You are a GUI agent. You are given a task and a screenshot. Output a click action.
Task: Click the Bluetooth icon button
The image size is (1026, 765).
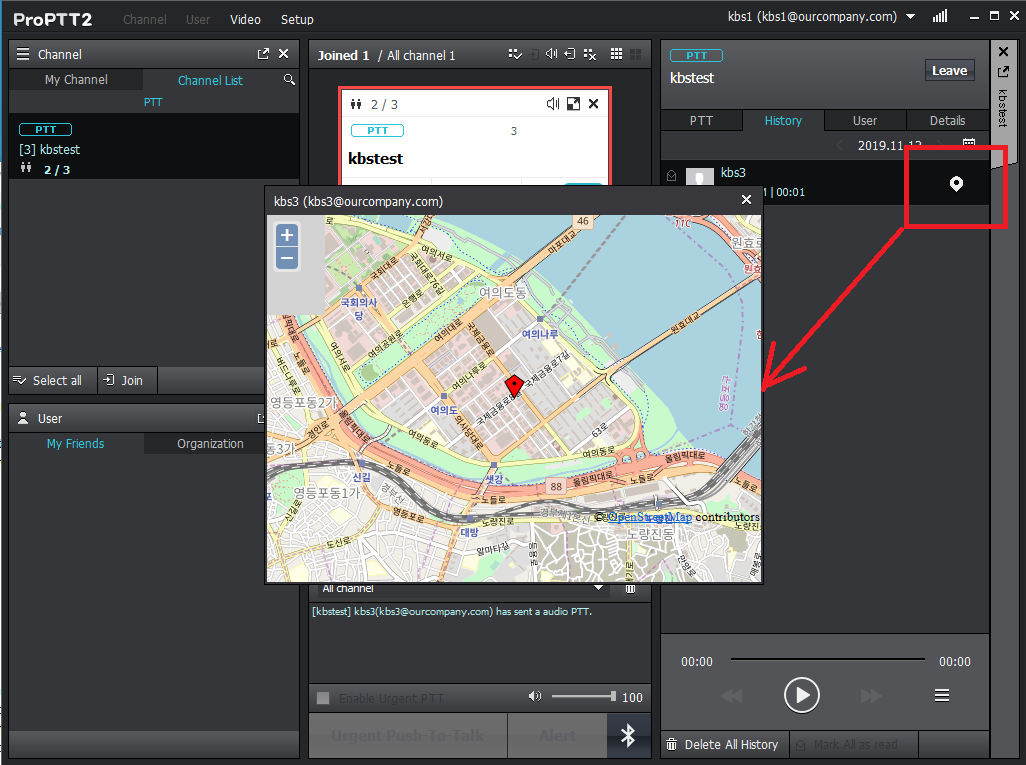click(628, 736)
